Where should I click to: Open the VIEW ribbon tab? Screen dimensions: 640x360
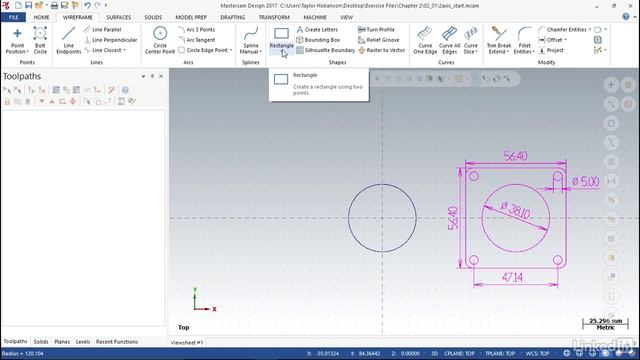pyautogui.click(x=346, y=18)
